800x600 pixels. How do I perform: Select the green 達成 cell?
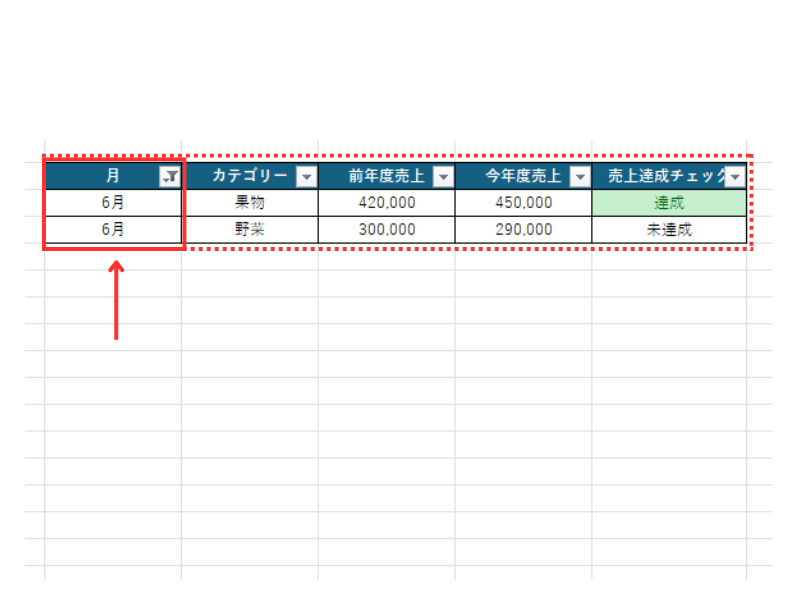(x=668, y=203)
